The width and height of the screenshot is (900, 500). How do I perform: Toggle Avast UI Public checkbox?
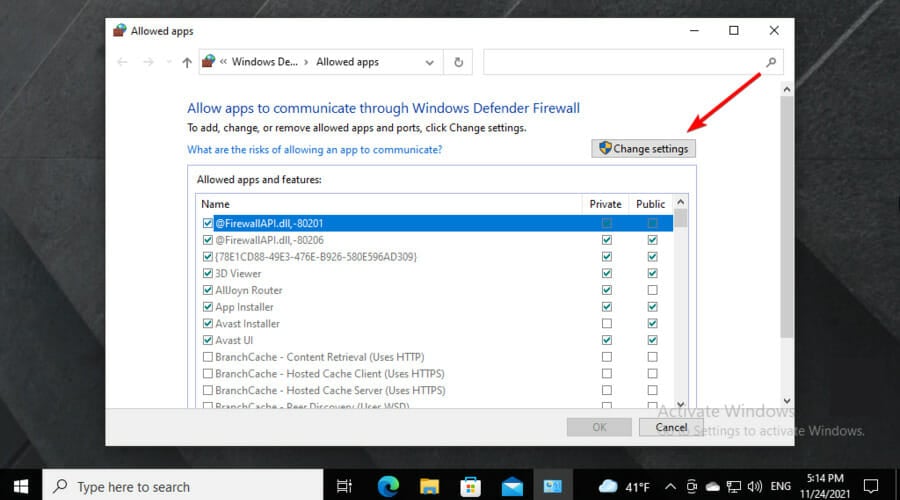653,340
